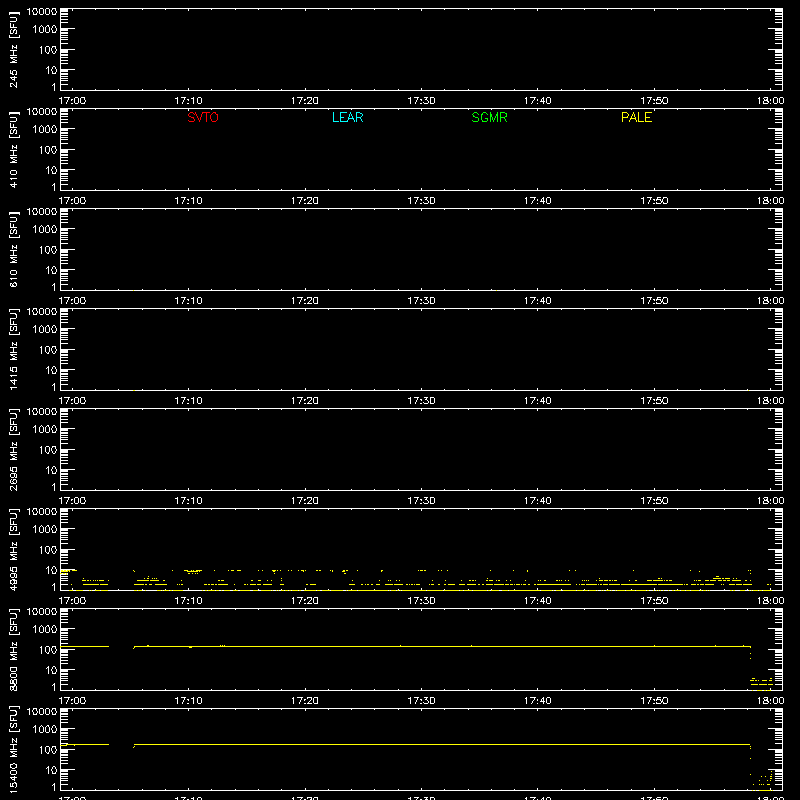
Task: Click 17:40 tick label under 2695 MHz panel
Action: (x=537, y=501)
